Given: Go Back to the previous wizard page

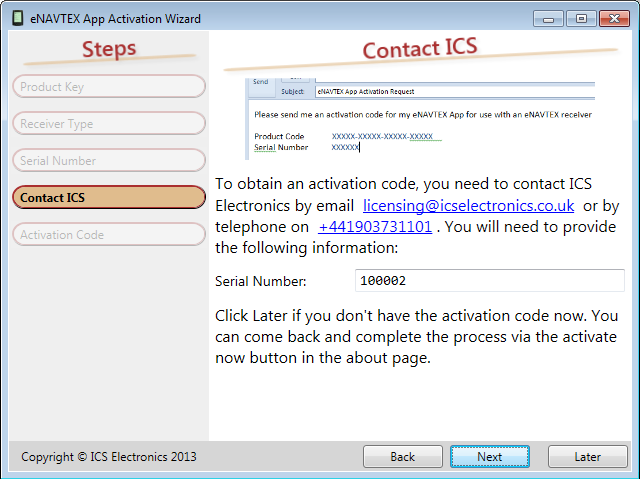Looking at the screenshot, I should (x=402, y=457).
